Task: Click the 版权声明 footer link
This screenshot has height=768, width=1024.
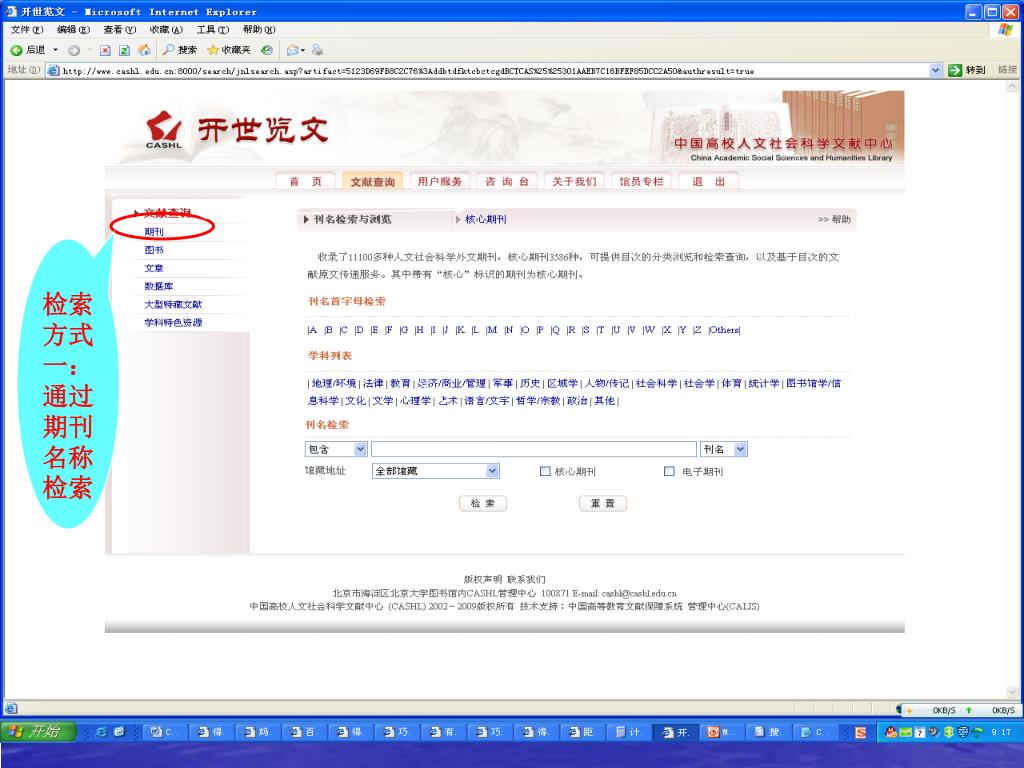Action: point(483,579)
